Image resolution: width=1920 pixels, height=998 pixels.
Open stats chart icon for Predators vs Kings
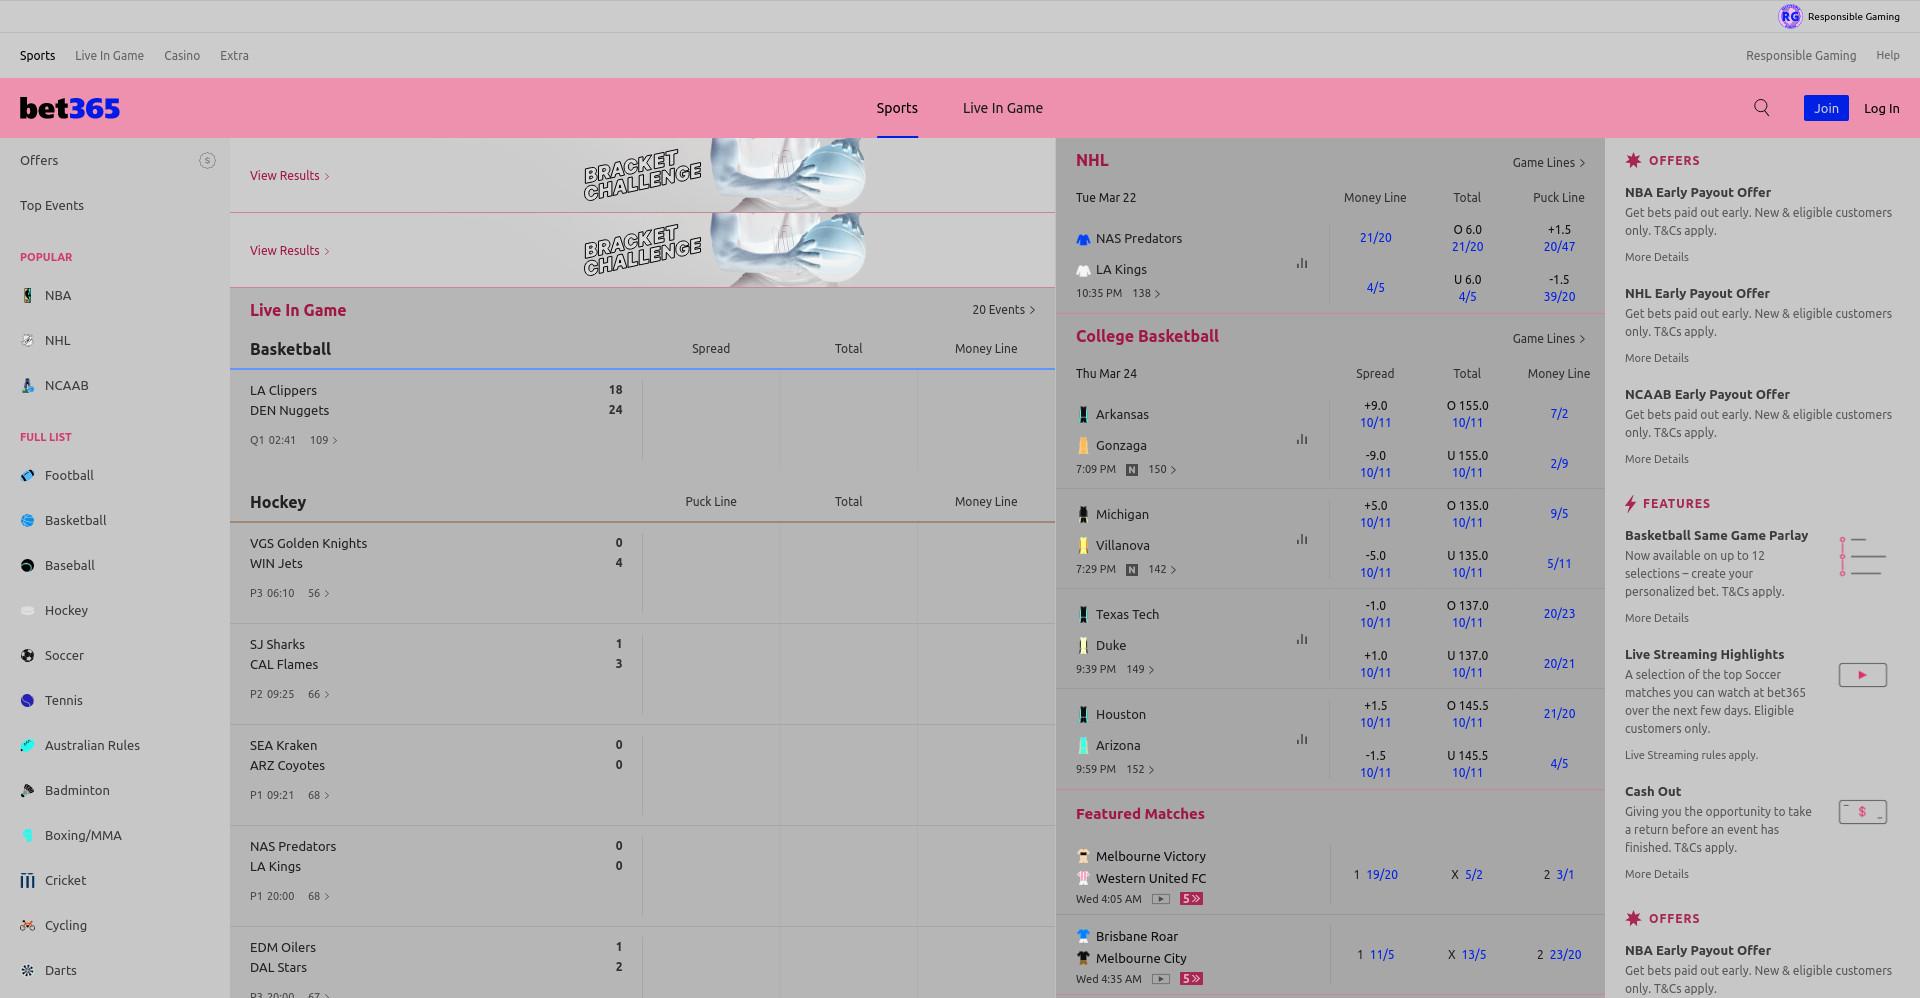coord(1302,263)
